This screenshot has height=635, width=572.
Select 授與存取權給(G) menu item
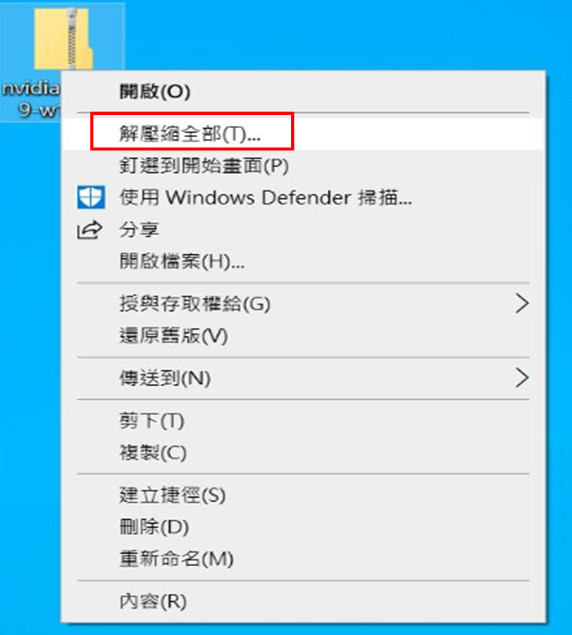(x=303, y=304)
